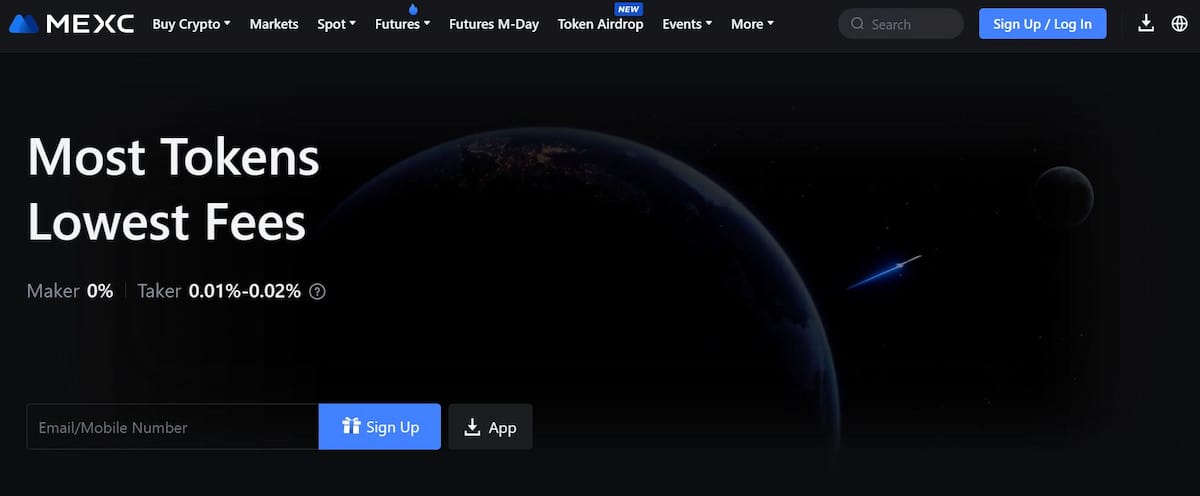Open the Markets page
Screen dimensions: 1200x496
point(274,24)
